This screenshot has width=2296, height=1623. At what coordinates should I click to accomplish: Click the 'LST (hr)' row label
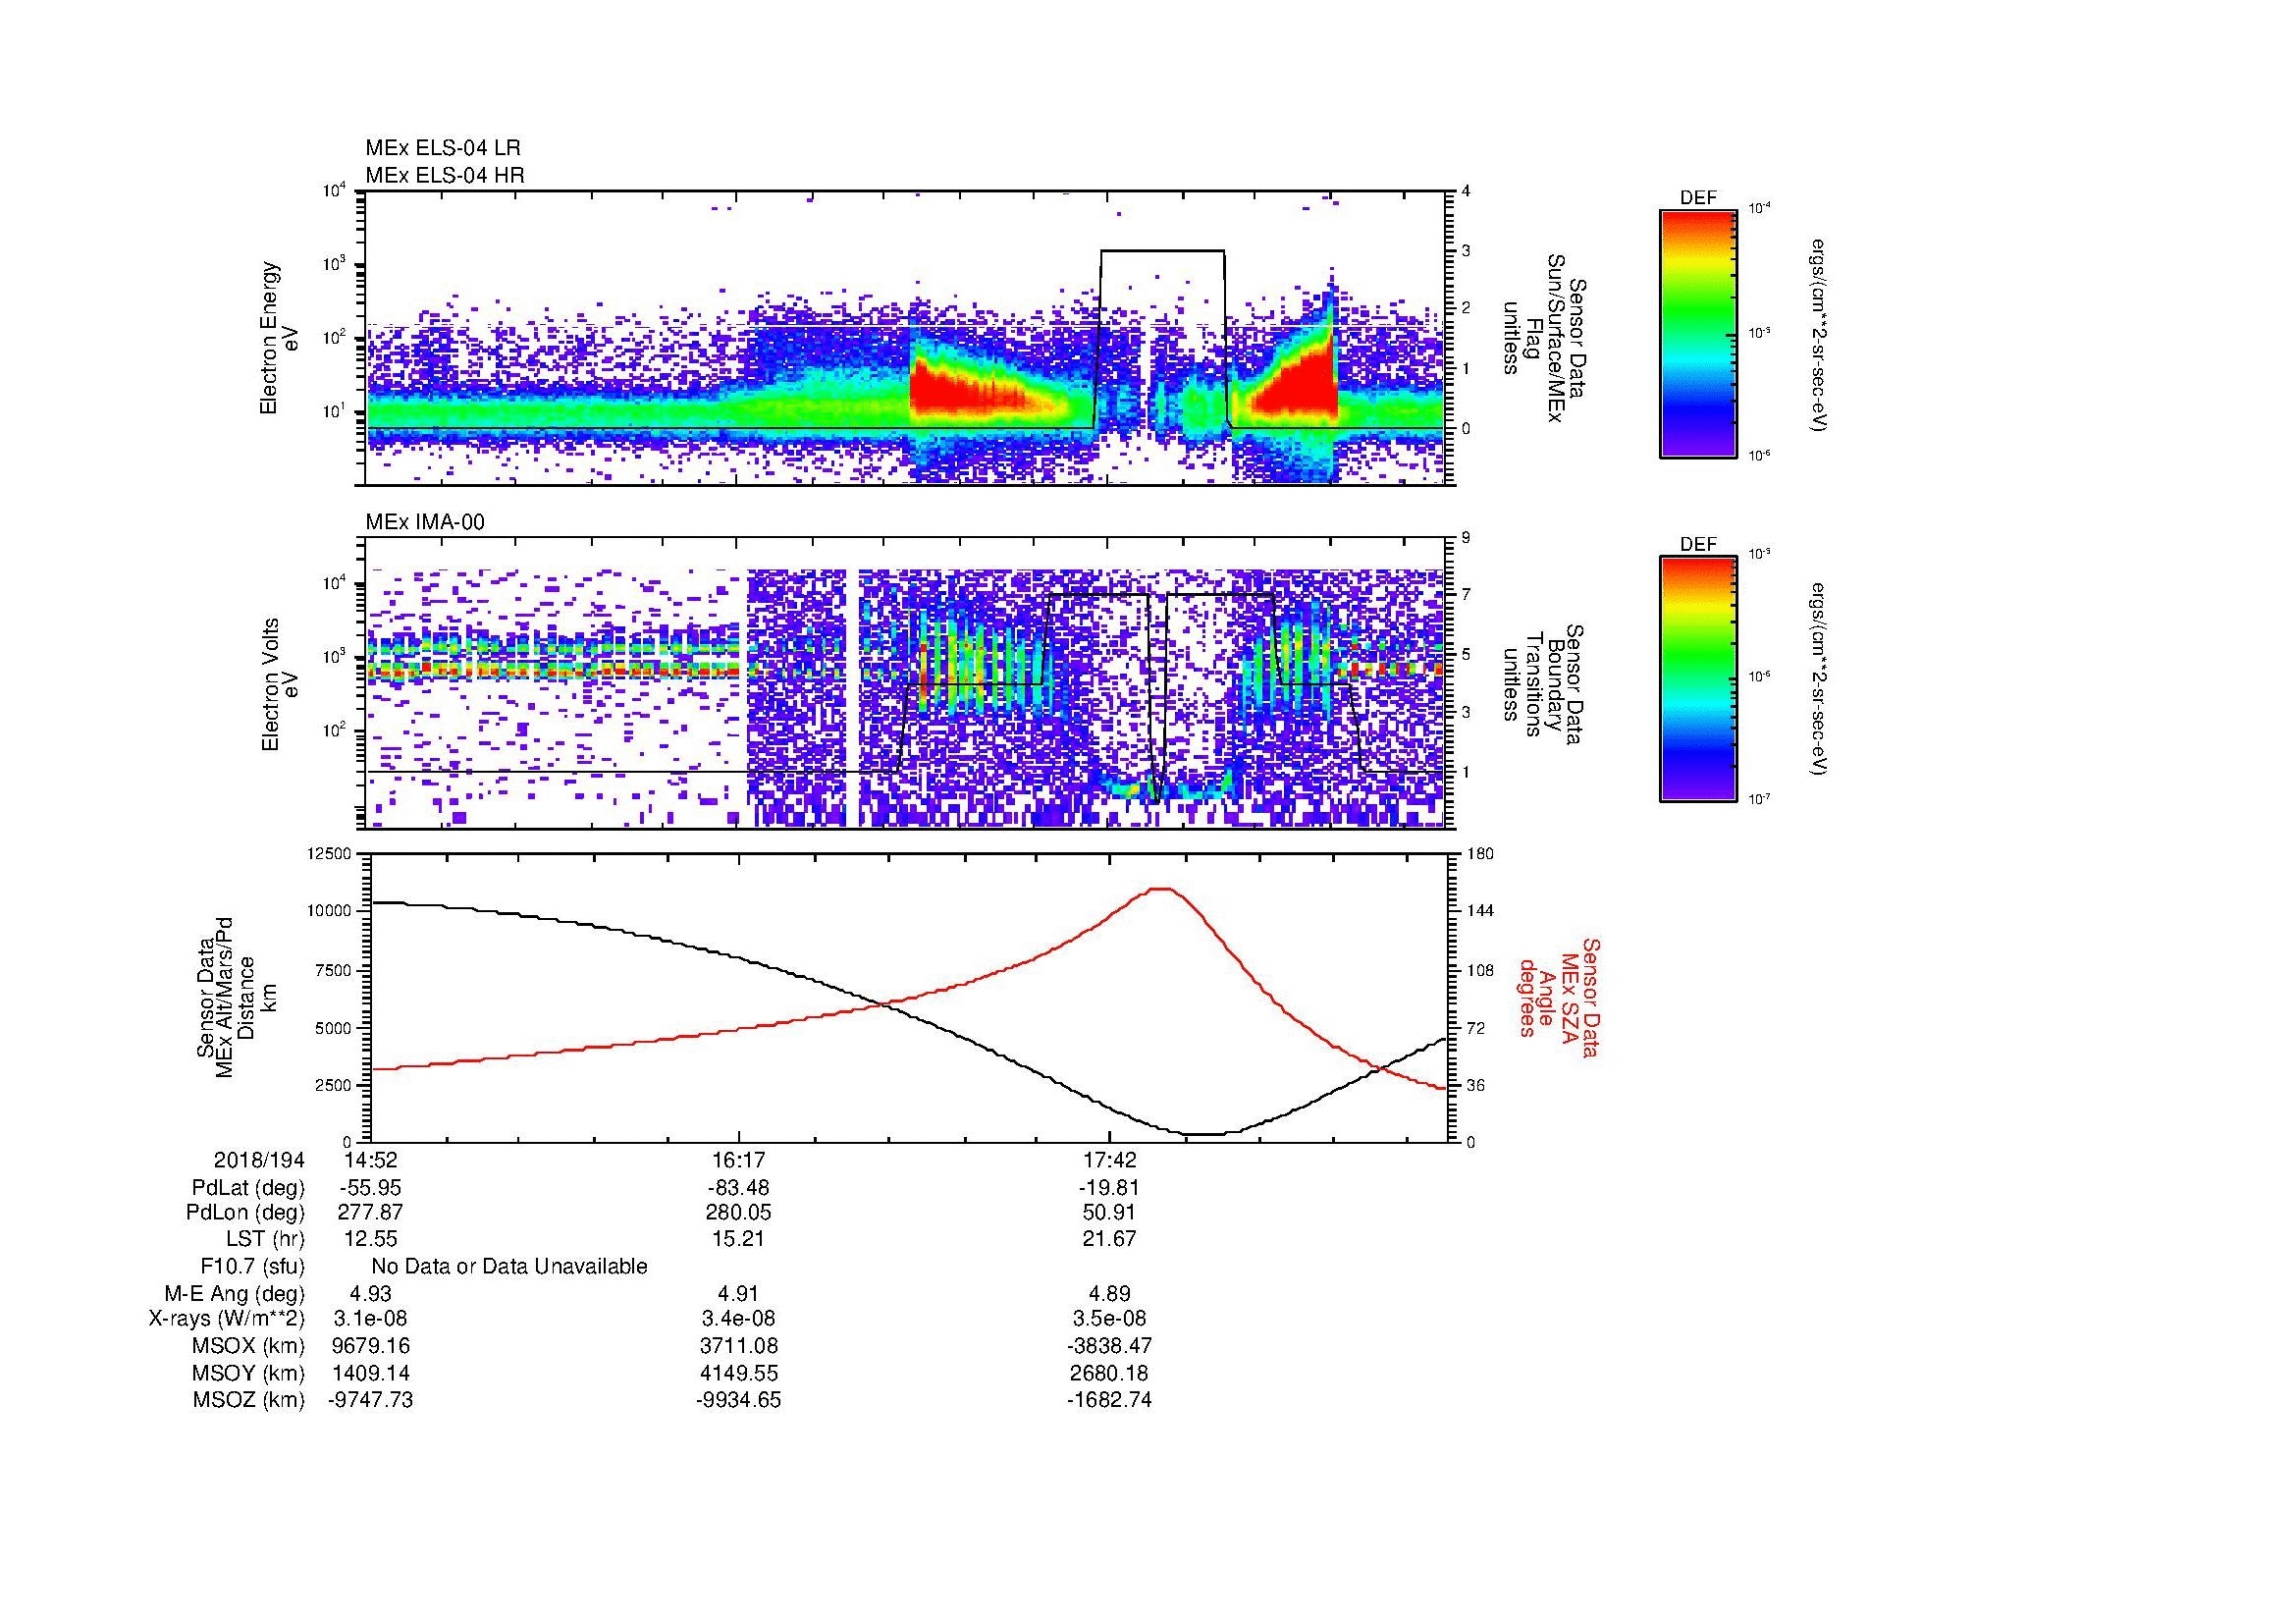[x=265, y=1239]
